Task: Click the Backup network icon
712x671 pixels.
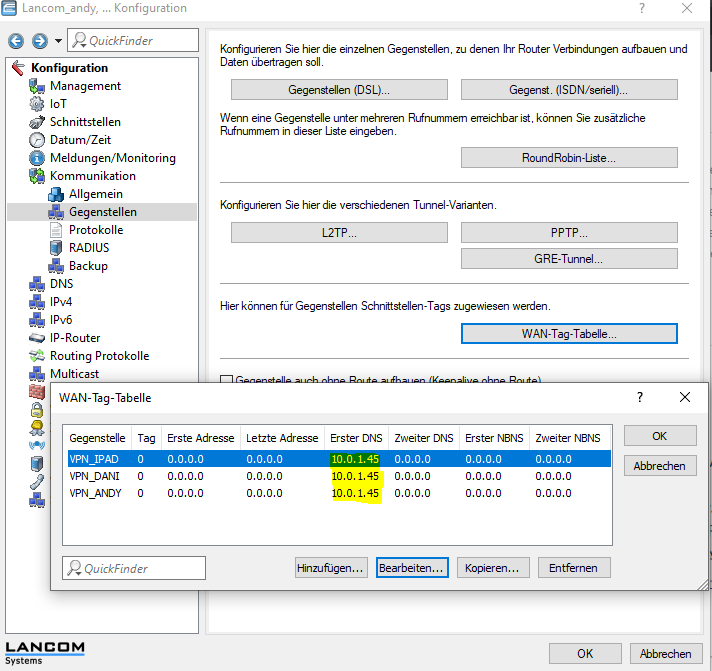Action: (x=56, y=266)
